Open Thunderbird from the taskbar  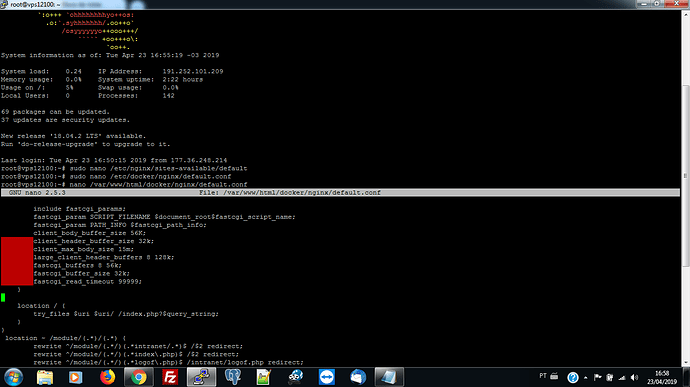click(x=358, y=377)
